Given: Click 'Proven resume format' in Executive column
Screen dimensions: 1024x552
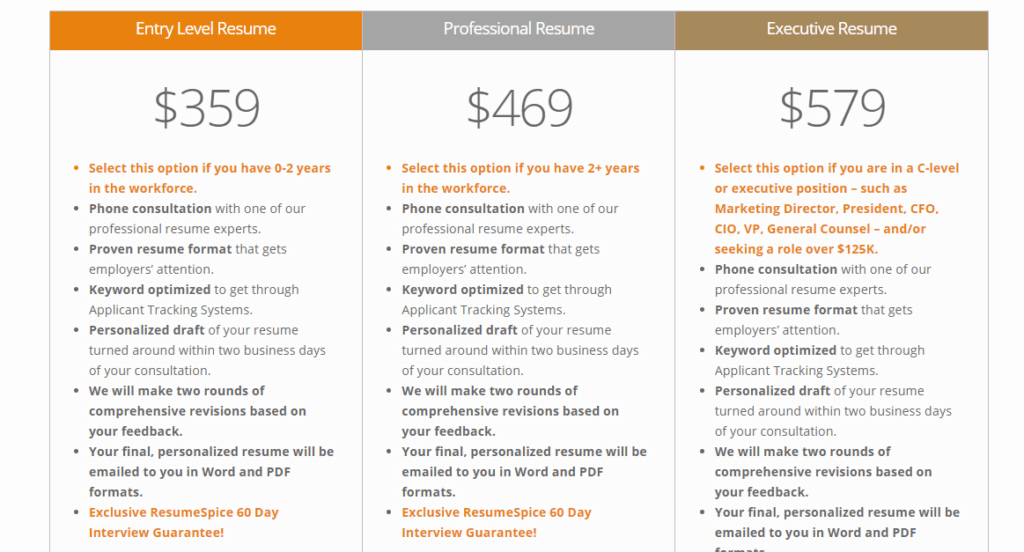Looking at the screenshot, I should 786,310.
